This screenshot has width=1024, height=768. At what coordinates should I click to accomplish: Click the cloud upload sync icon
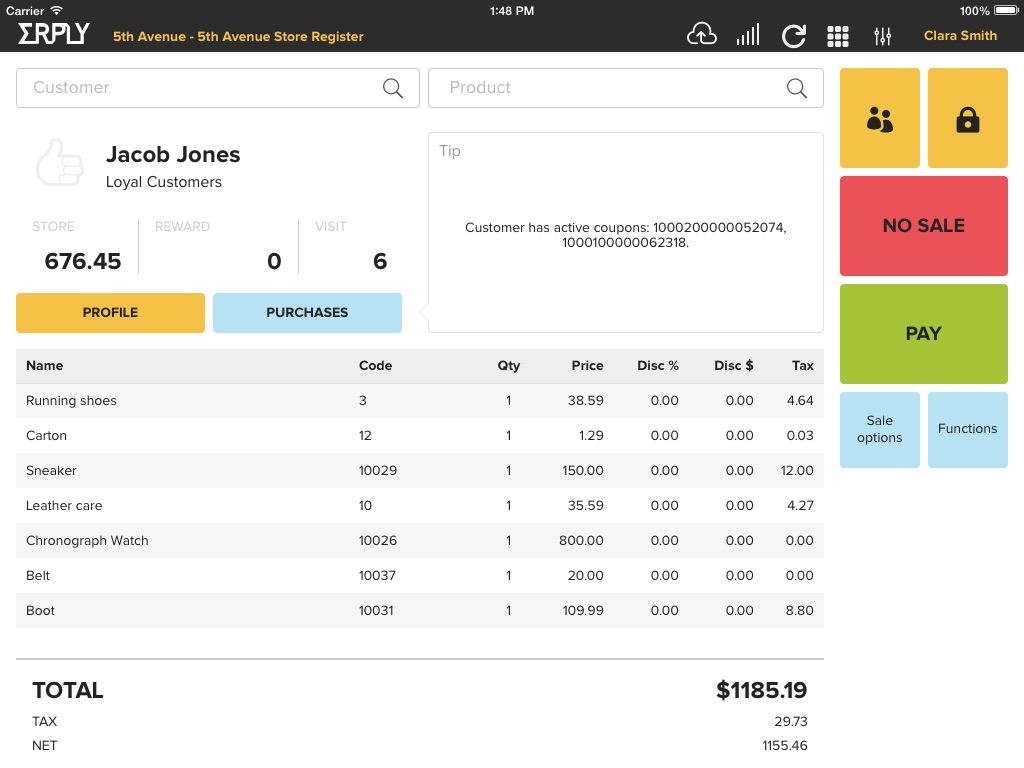[702, 36]
